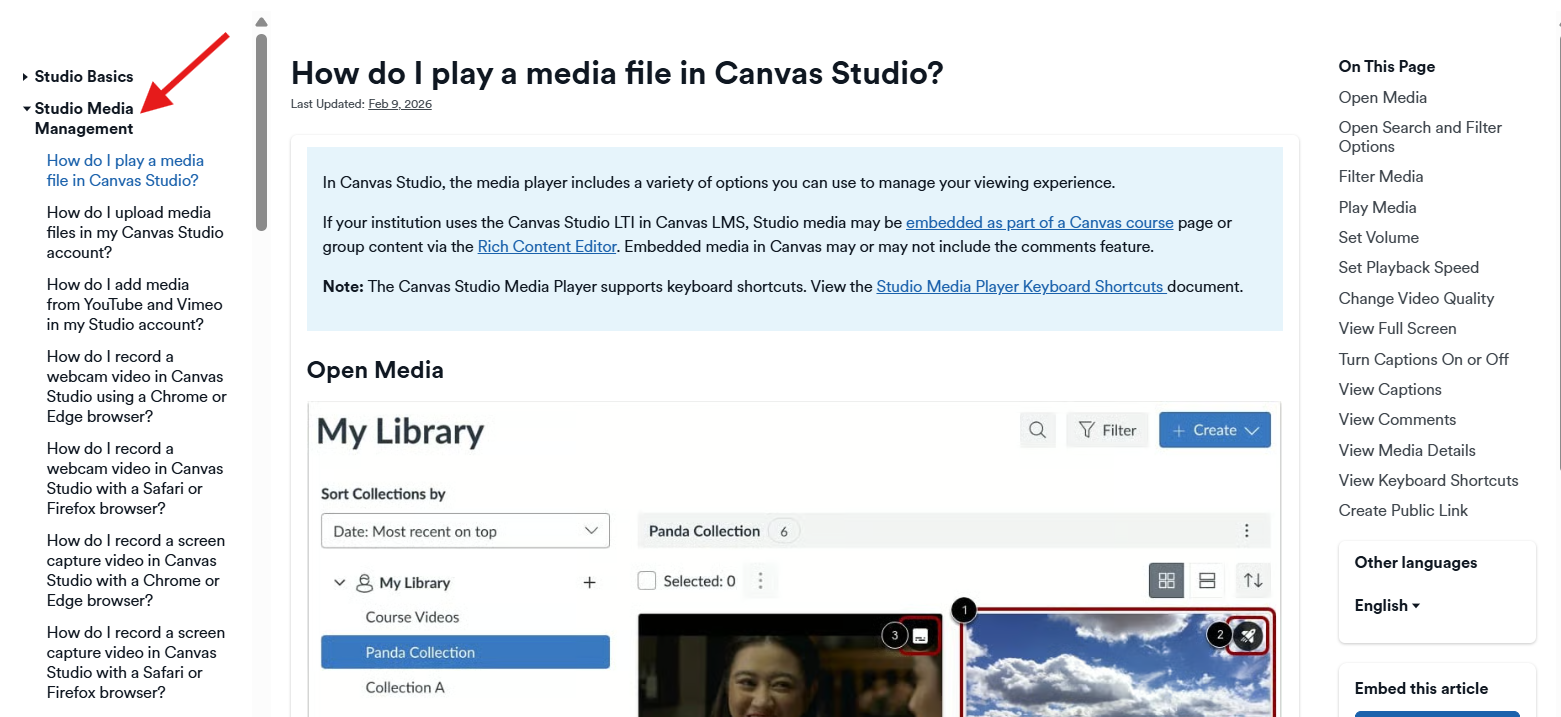The height and width of the screenshot is (717, 1561).
Task: Click the clouds video thumbnail
Action: pos(1118,665)
